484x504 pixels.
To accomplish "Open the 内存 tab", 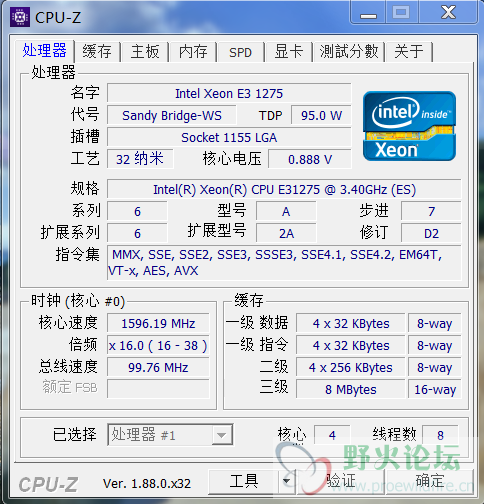I will (x=193, y=52).
